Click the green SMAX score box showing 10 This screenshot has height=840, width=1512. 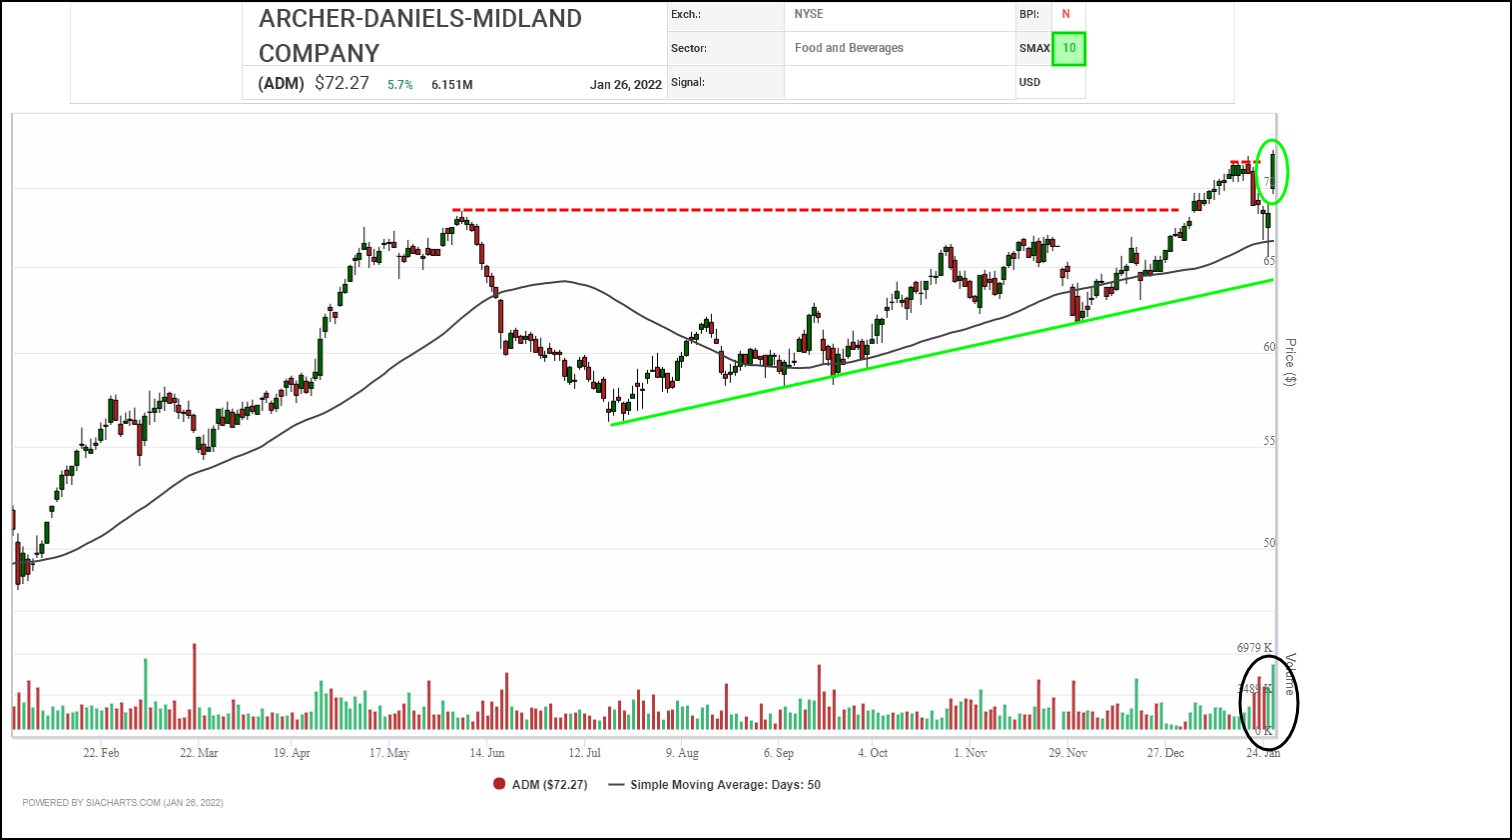(1069, 48)
